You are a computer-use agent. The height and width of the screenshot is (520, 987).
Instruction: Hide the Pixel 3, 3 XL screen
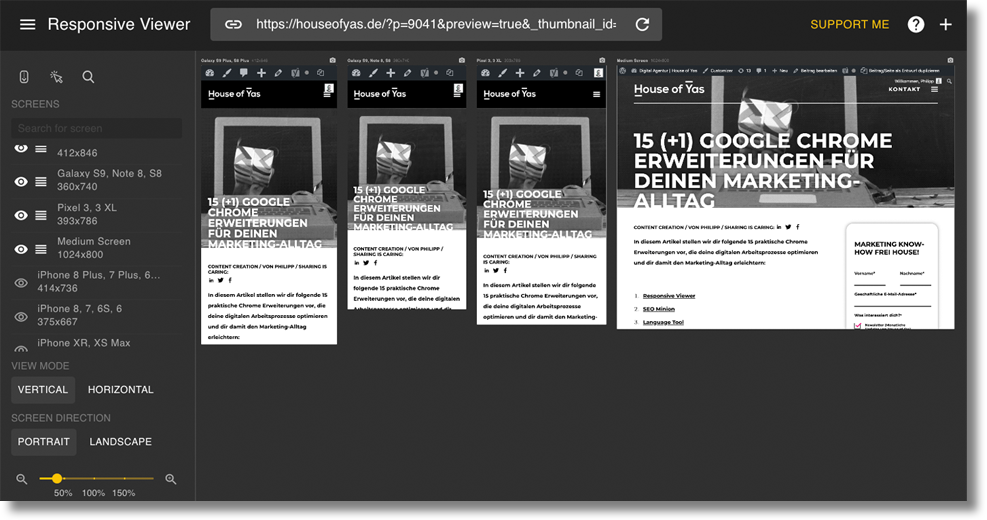[21, 215]
